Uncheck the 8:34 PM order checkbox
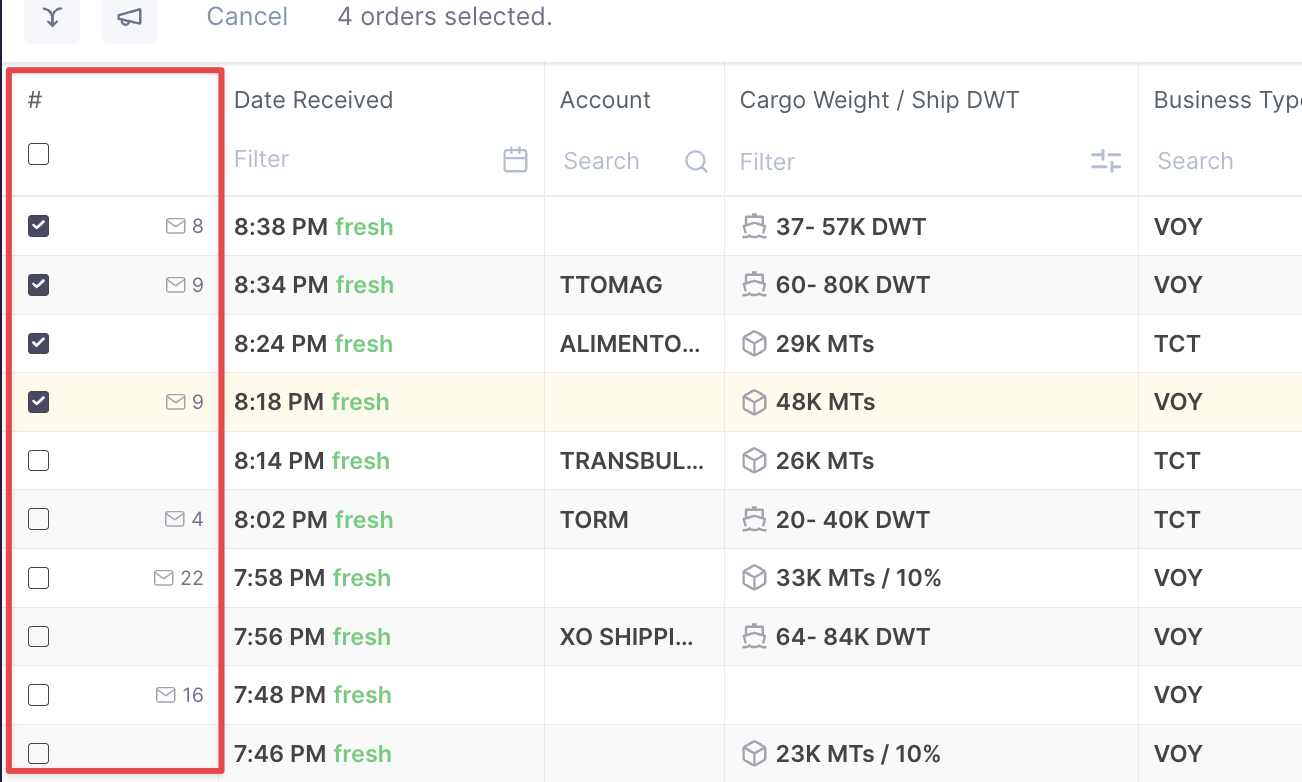1302x782 pixels. [38, 285]
